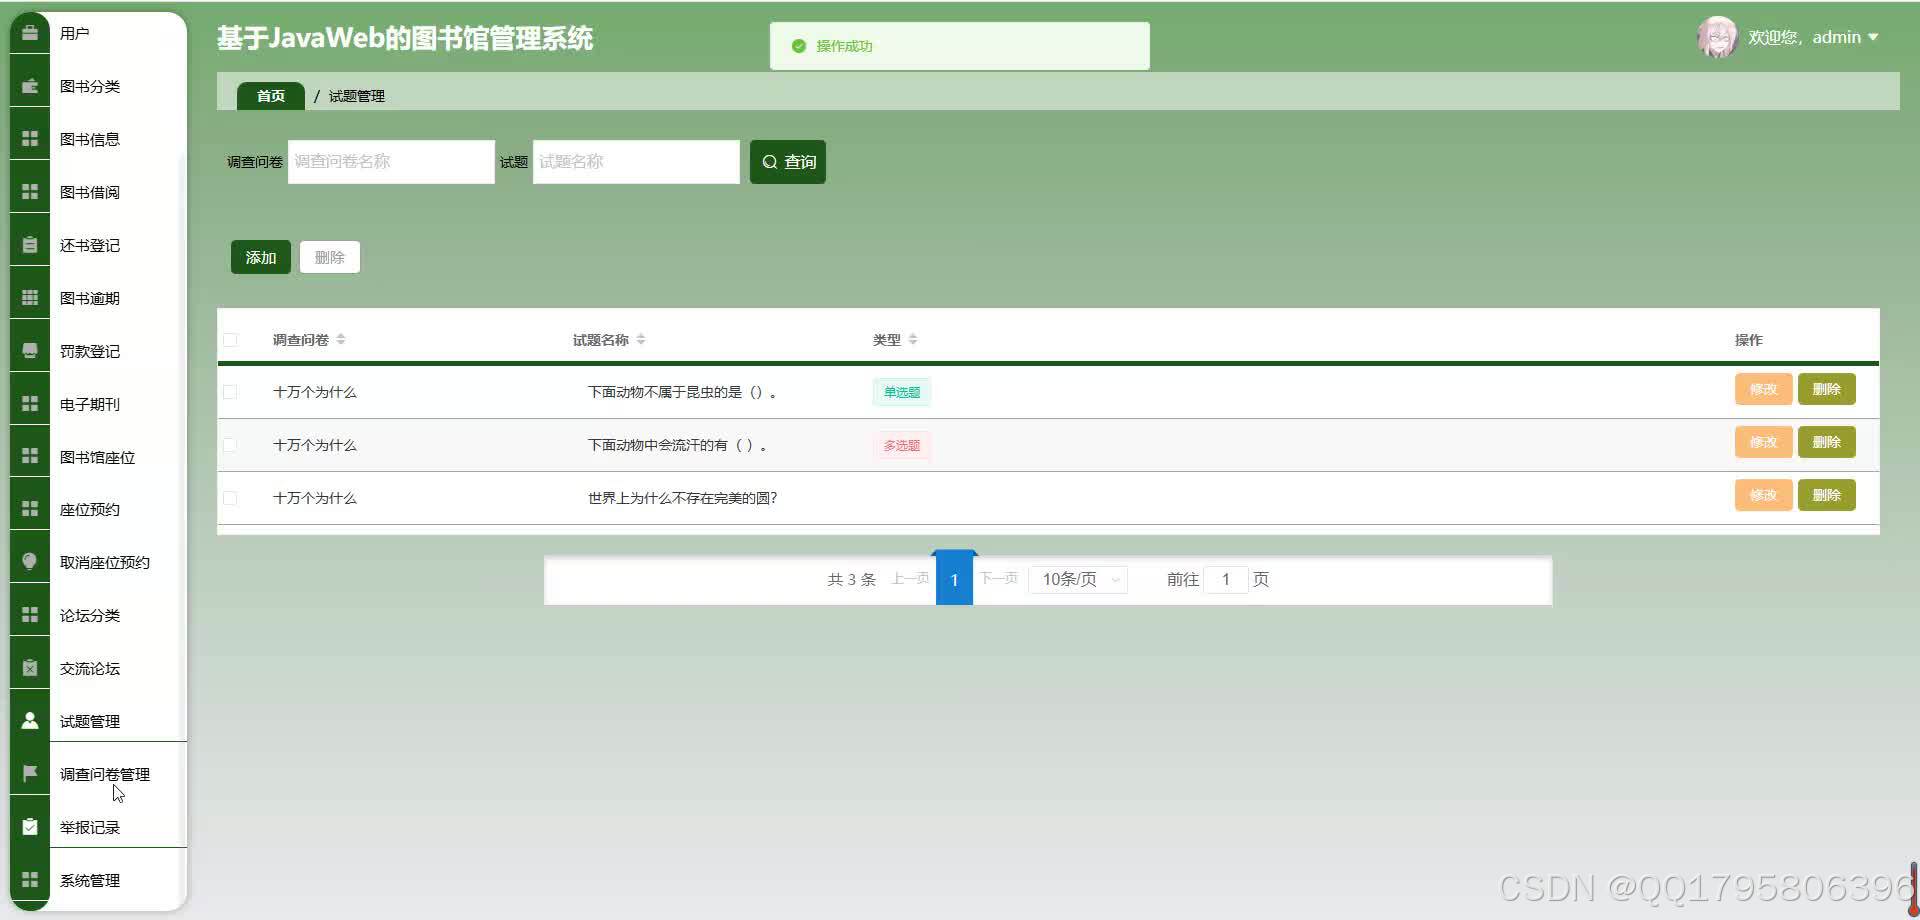Check the select-all checkbox in table header
The width and height of the screenshot is (1920, 920).
point(231,339)
